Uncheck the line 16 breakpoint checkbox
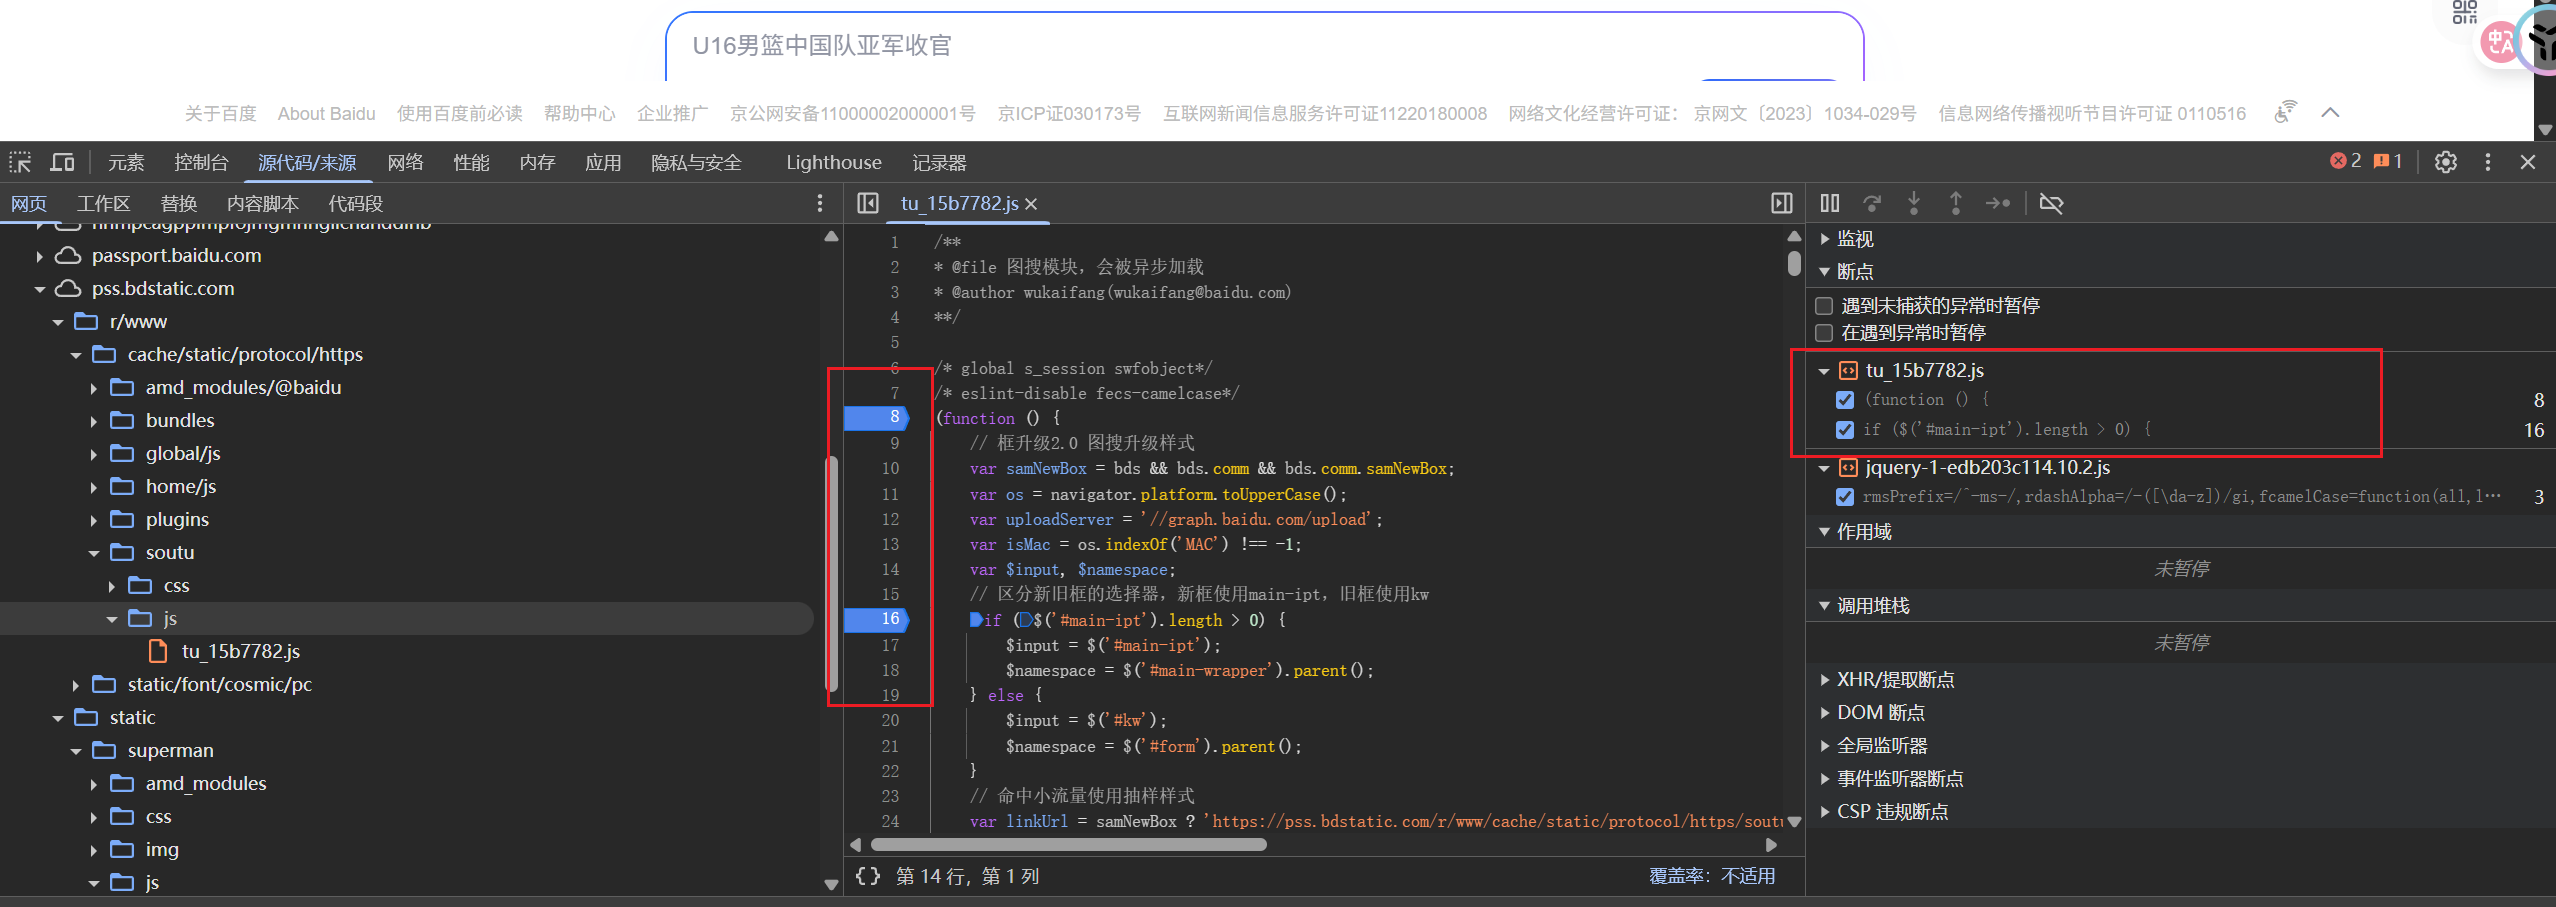This screenshot has width=2556, height=907. [1844, 430]
